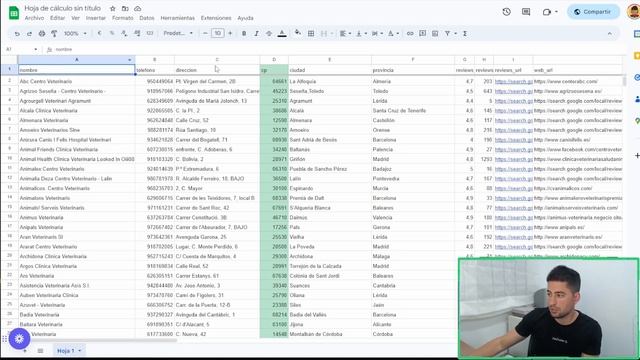Open vertical align dropdown
The image size is (640, 360).
(361, 33)
